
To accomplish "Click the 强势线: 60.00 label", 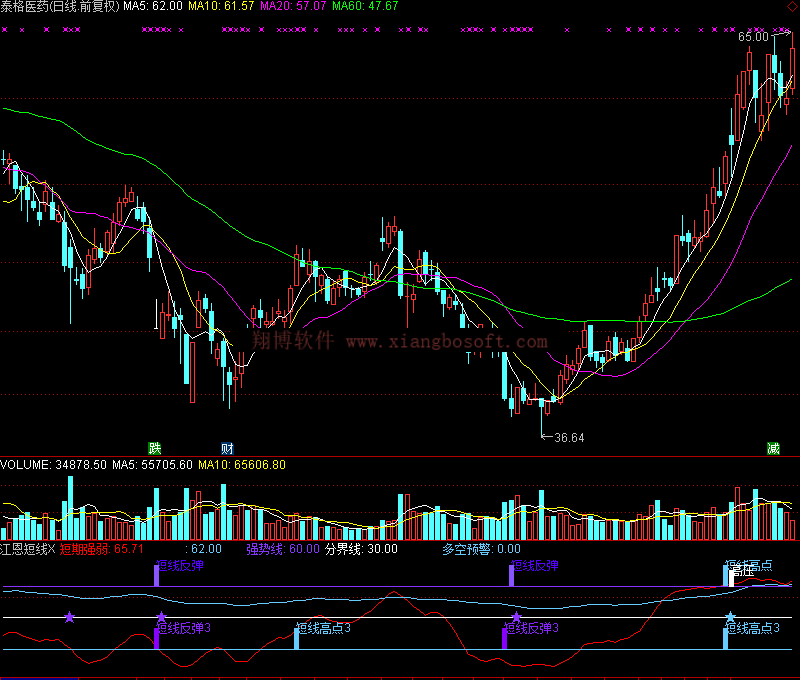I will 283,548.
